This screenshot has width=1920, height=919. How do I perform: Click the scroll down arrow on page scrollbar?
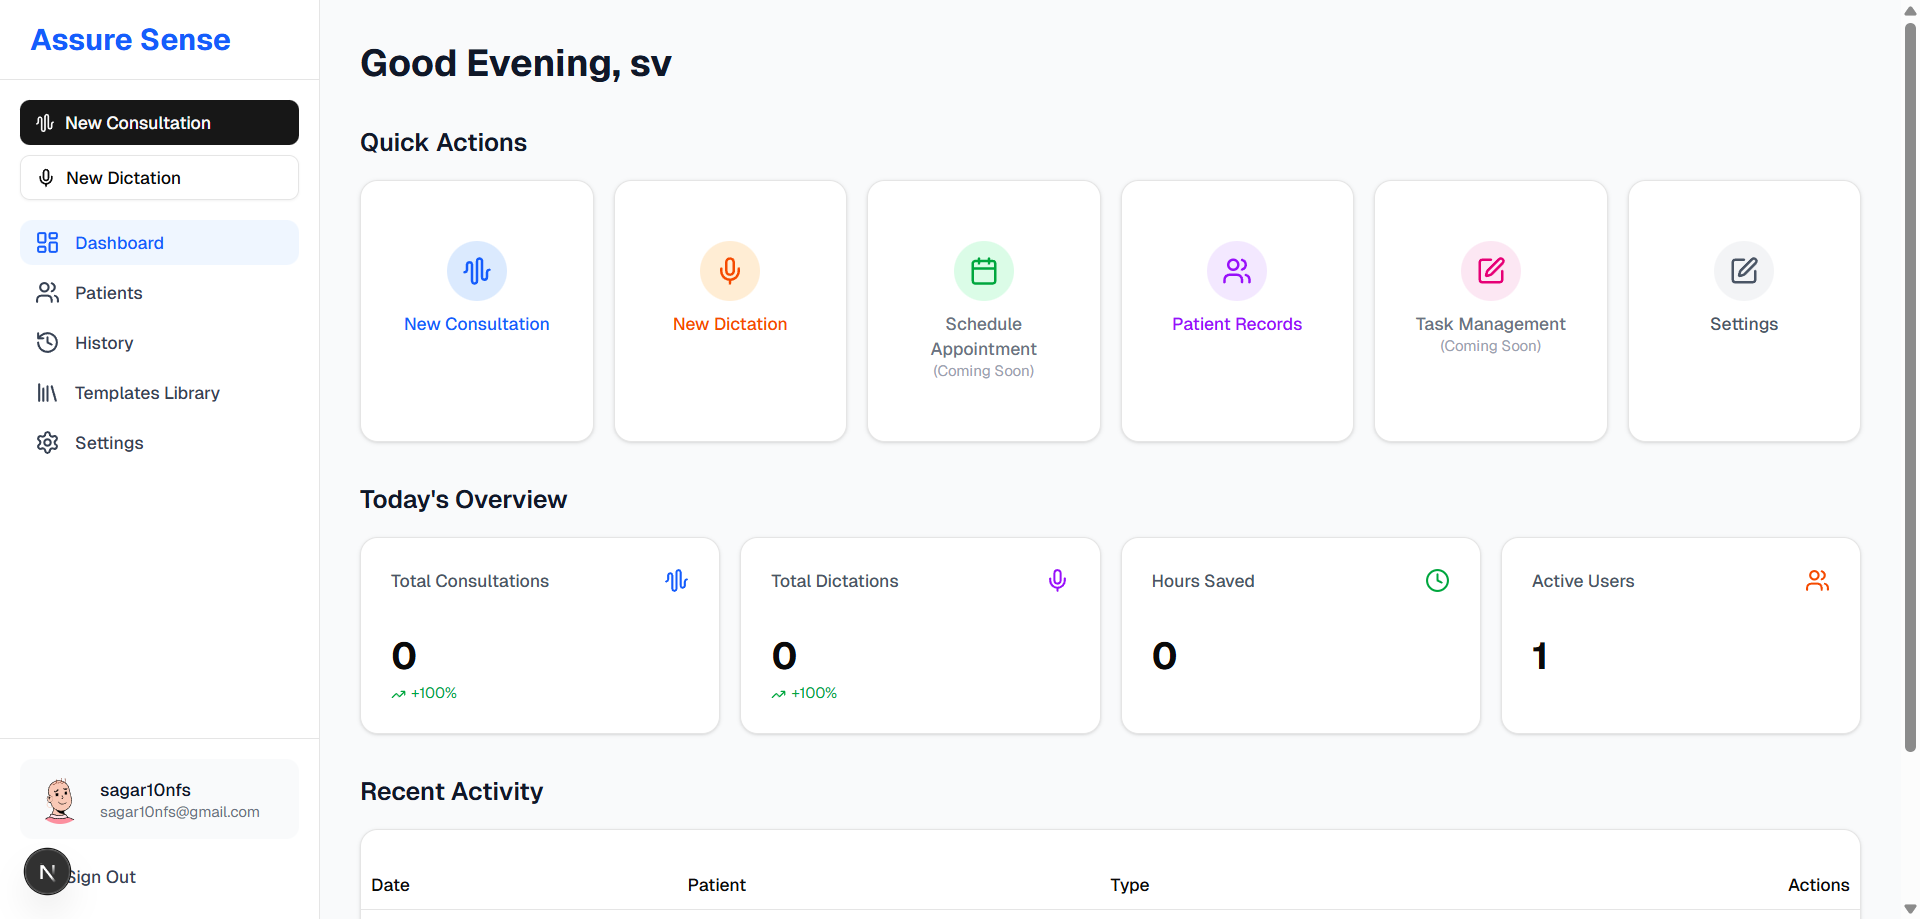pyautogui.click(x=1910, y=909)
